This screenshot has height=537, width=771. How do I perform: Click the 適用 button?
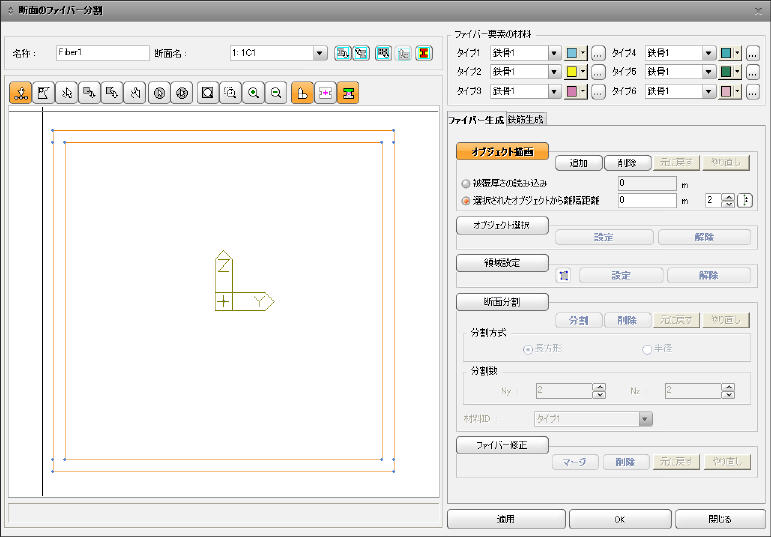coord(506,519)
